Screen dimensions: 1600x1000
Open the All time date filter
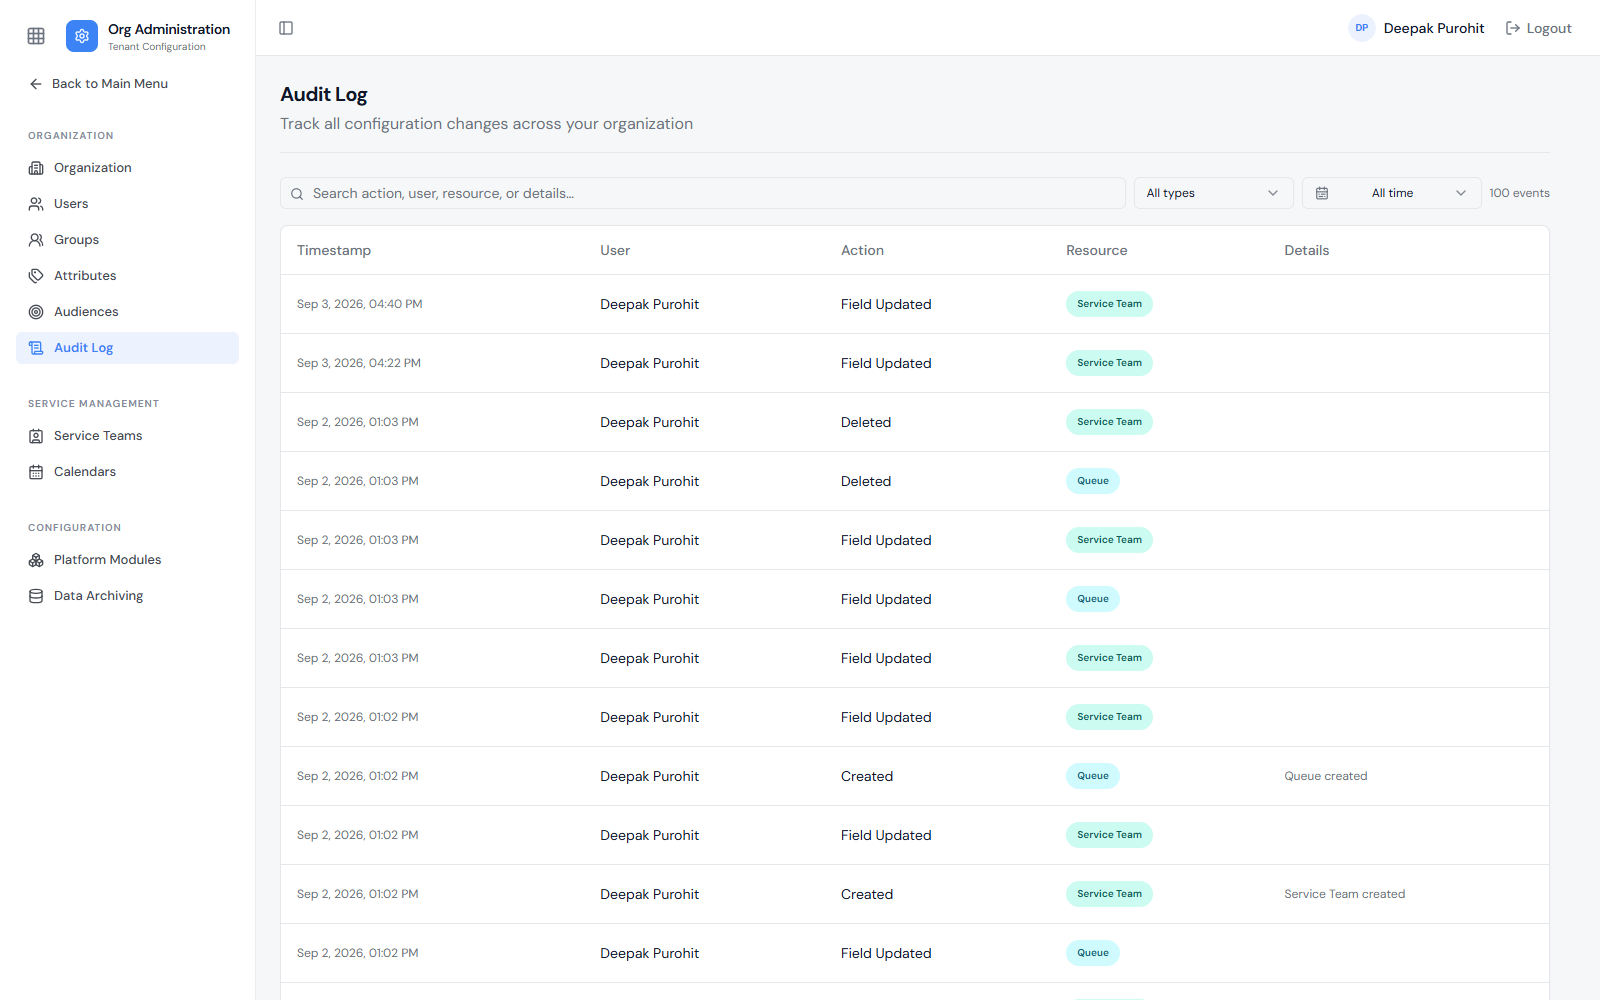pos(1391,193)
